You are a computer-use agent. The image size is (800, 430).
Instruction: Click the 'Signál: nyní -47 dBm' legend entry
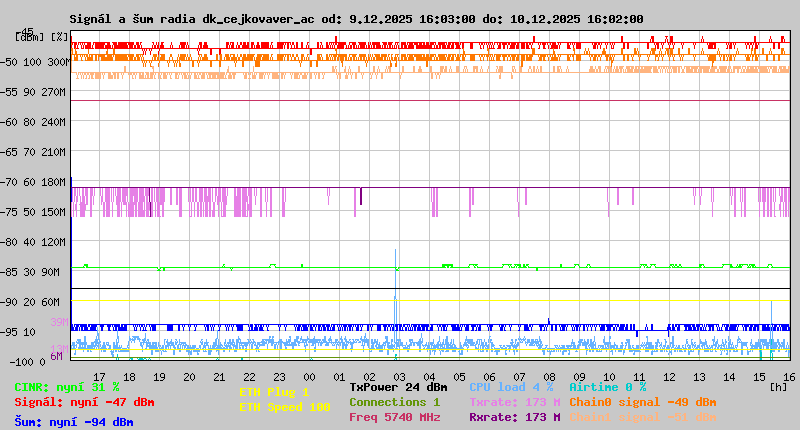click(84, 402)
